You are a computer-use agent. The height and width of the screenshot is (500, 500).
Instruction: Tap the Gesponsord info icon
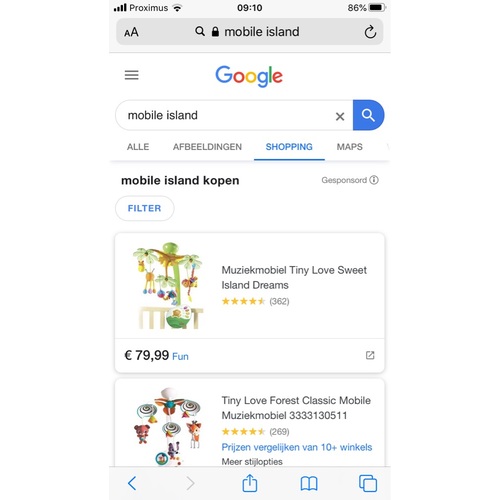click(374, 180)
